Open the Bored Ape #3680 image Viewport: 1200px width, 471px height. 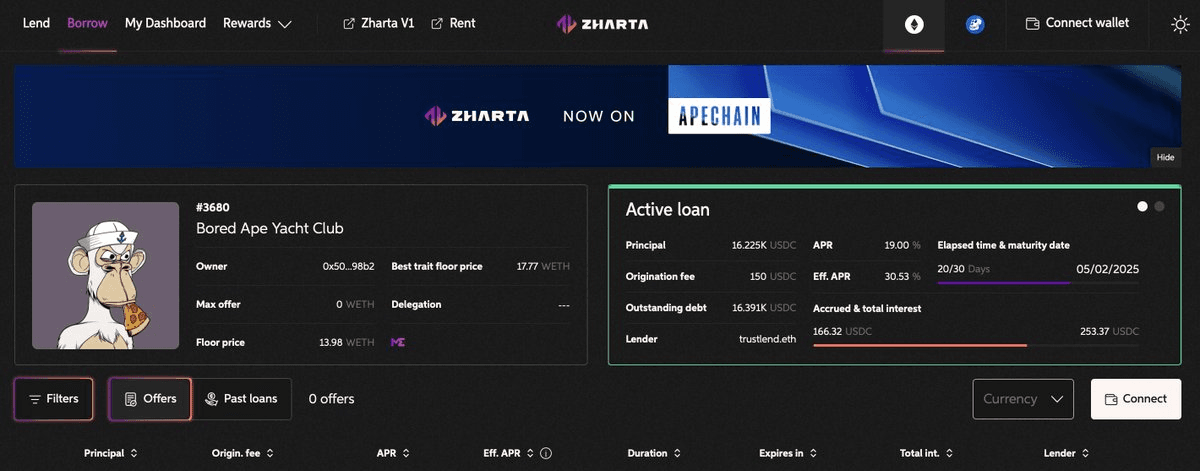point(105,276)
